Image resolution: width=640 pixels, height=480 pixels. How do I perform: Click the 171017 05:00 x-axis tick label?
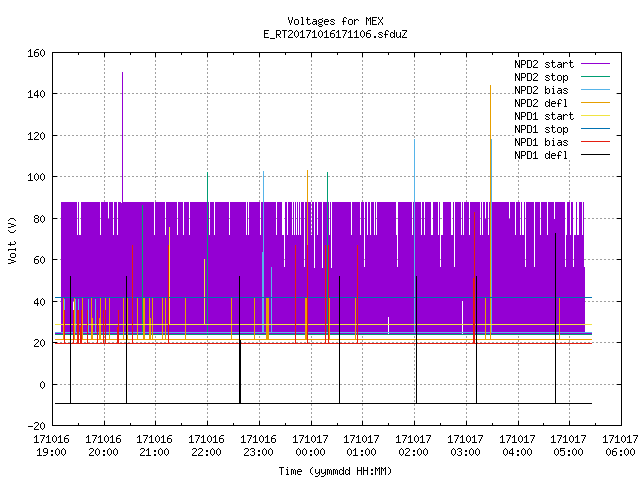[568, 446]
